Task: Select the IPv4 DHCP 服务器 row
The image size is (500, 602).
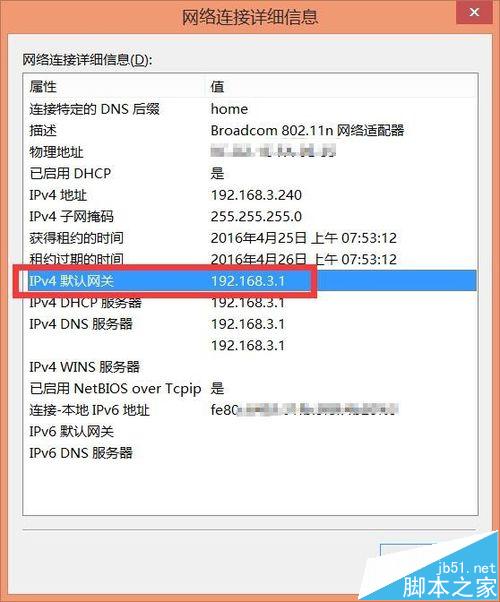Action: click(251, 303)
